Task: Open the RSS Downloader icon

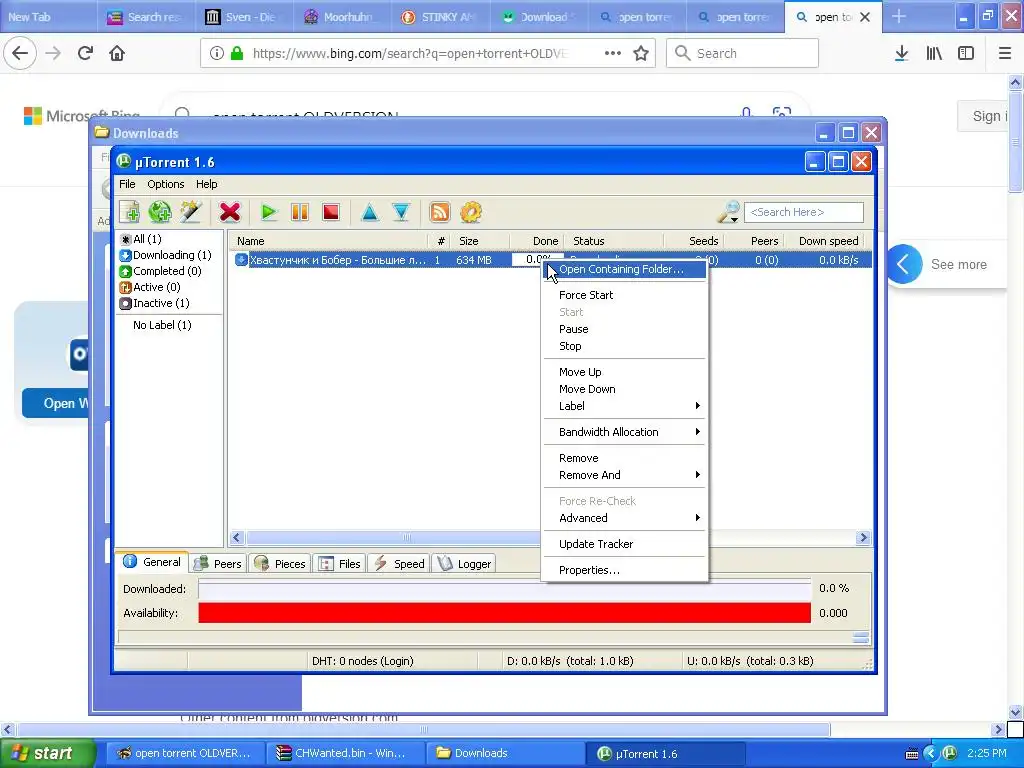Action: pyautogui.click(x=440, y=212)
